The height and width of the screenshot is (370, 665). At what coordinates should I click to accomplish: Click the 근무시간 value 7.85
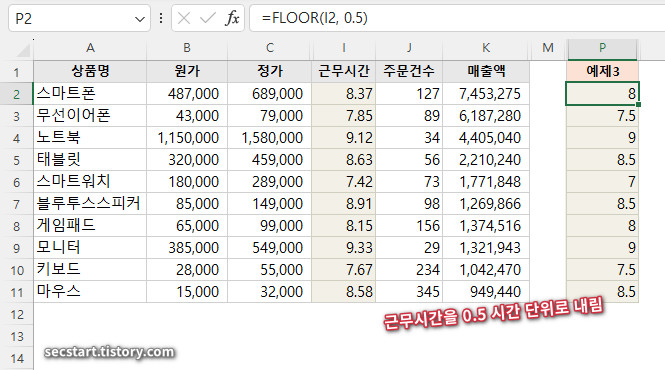[x=344, y=115]
